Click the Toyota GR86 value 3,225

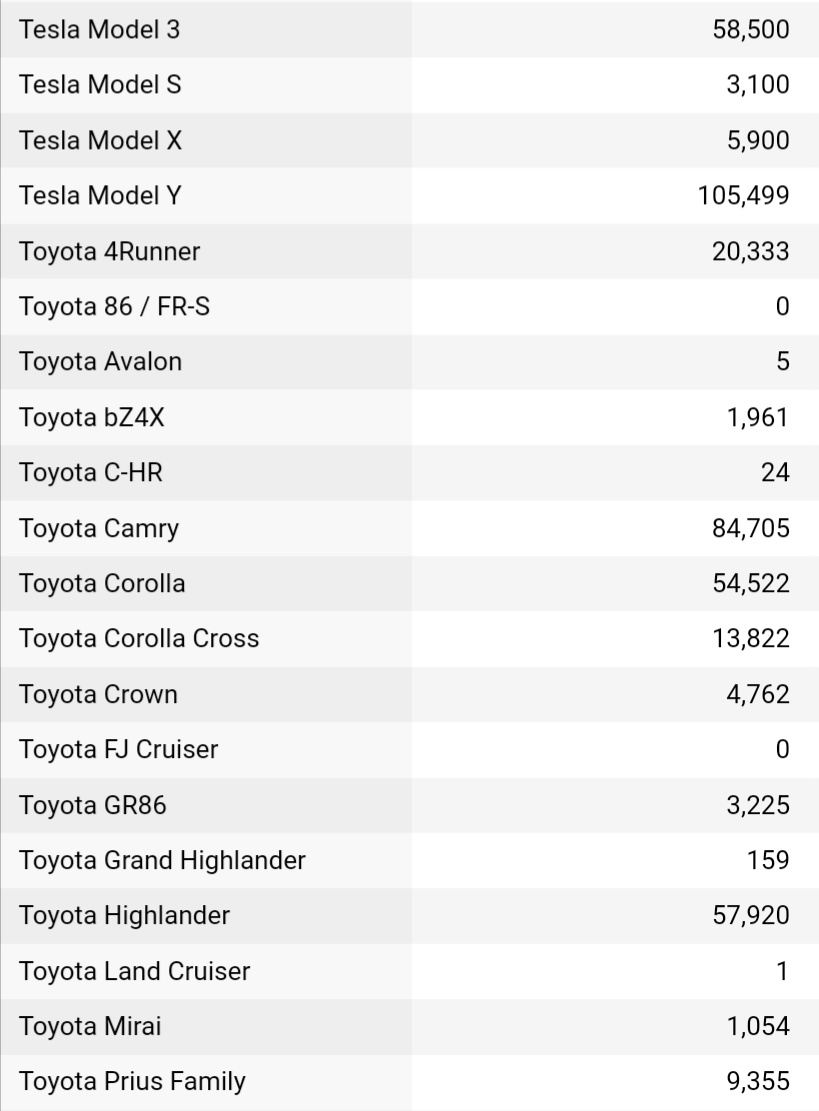tap(757, 804)
